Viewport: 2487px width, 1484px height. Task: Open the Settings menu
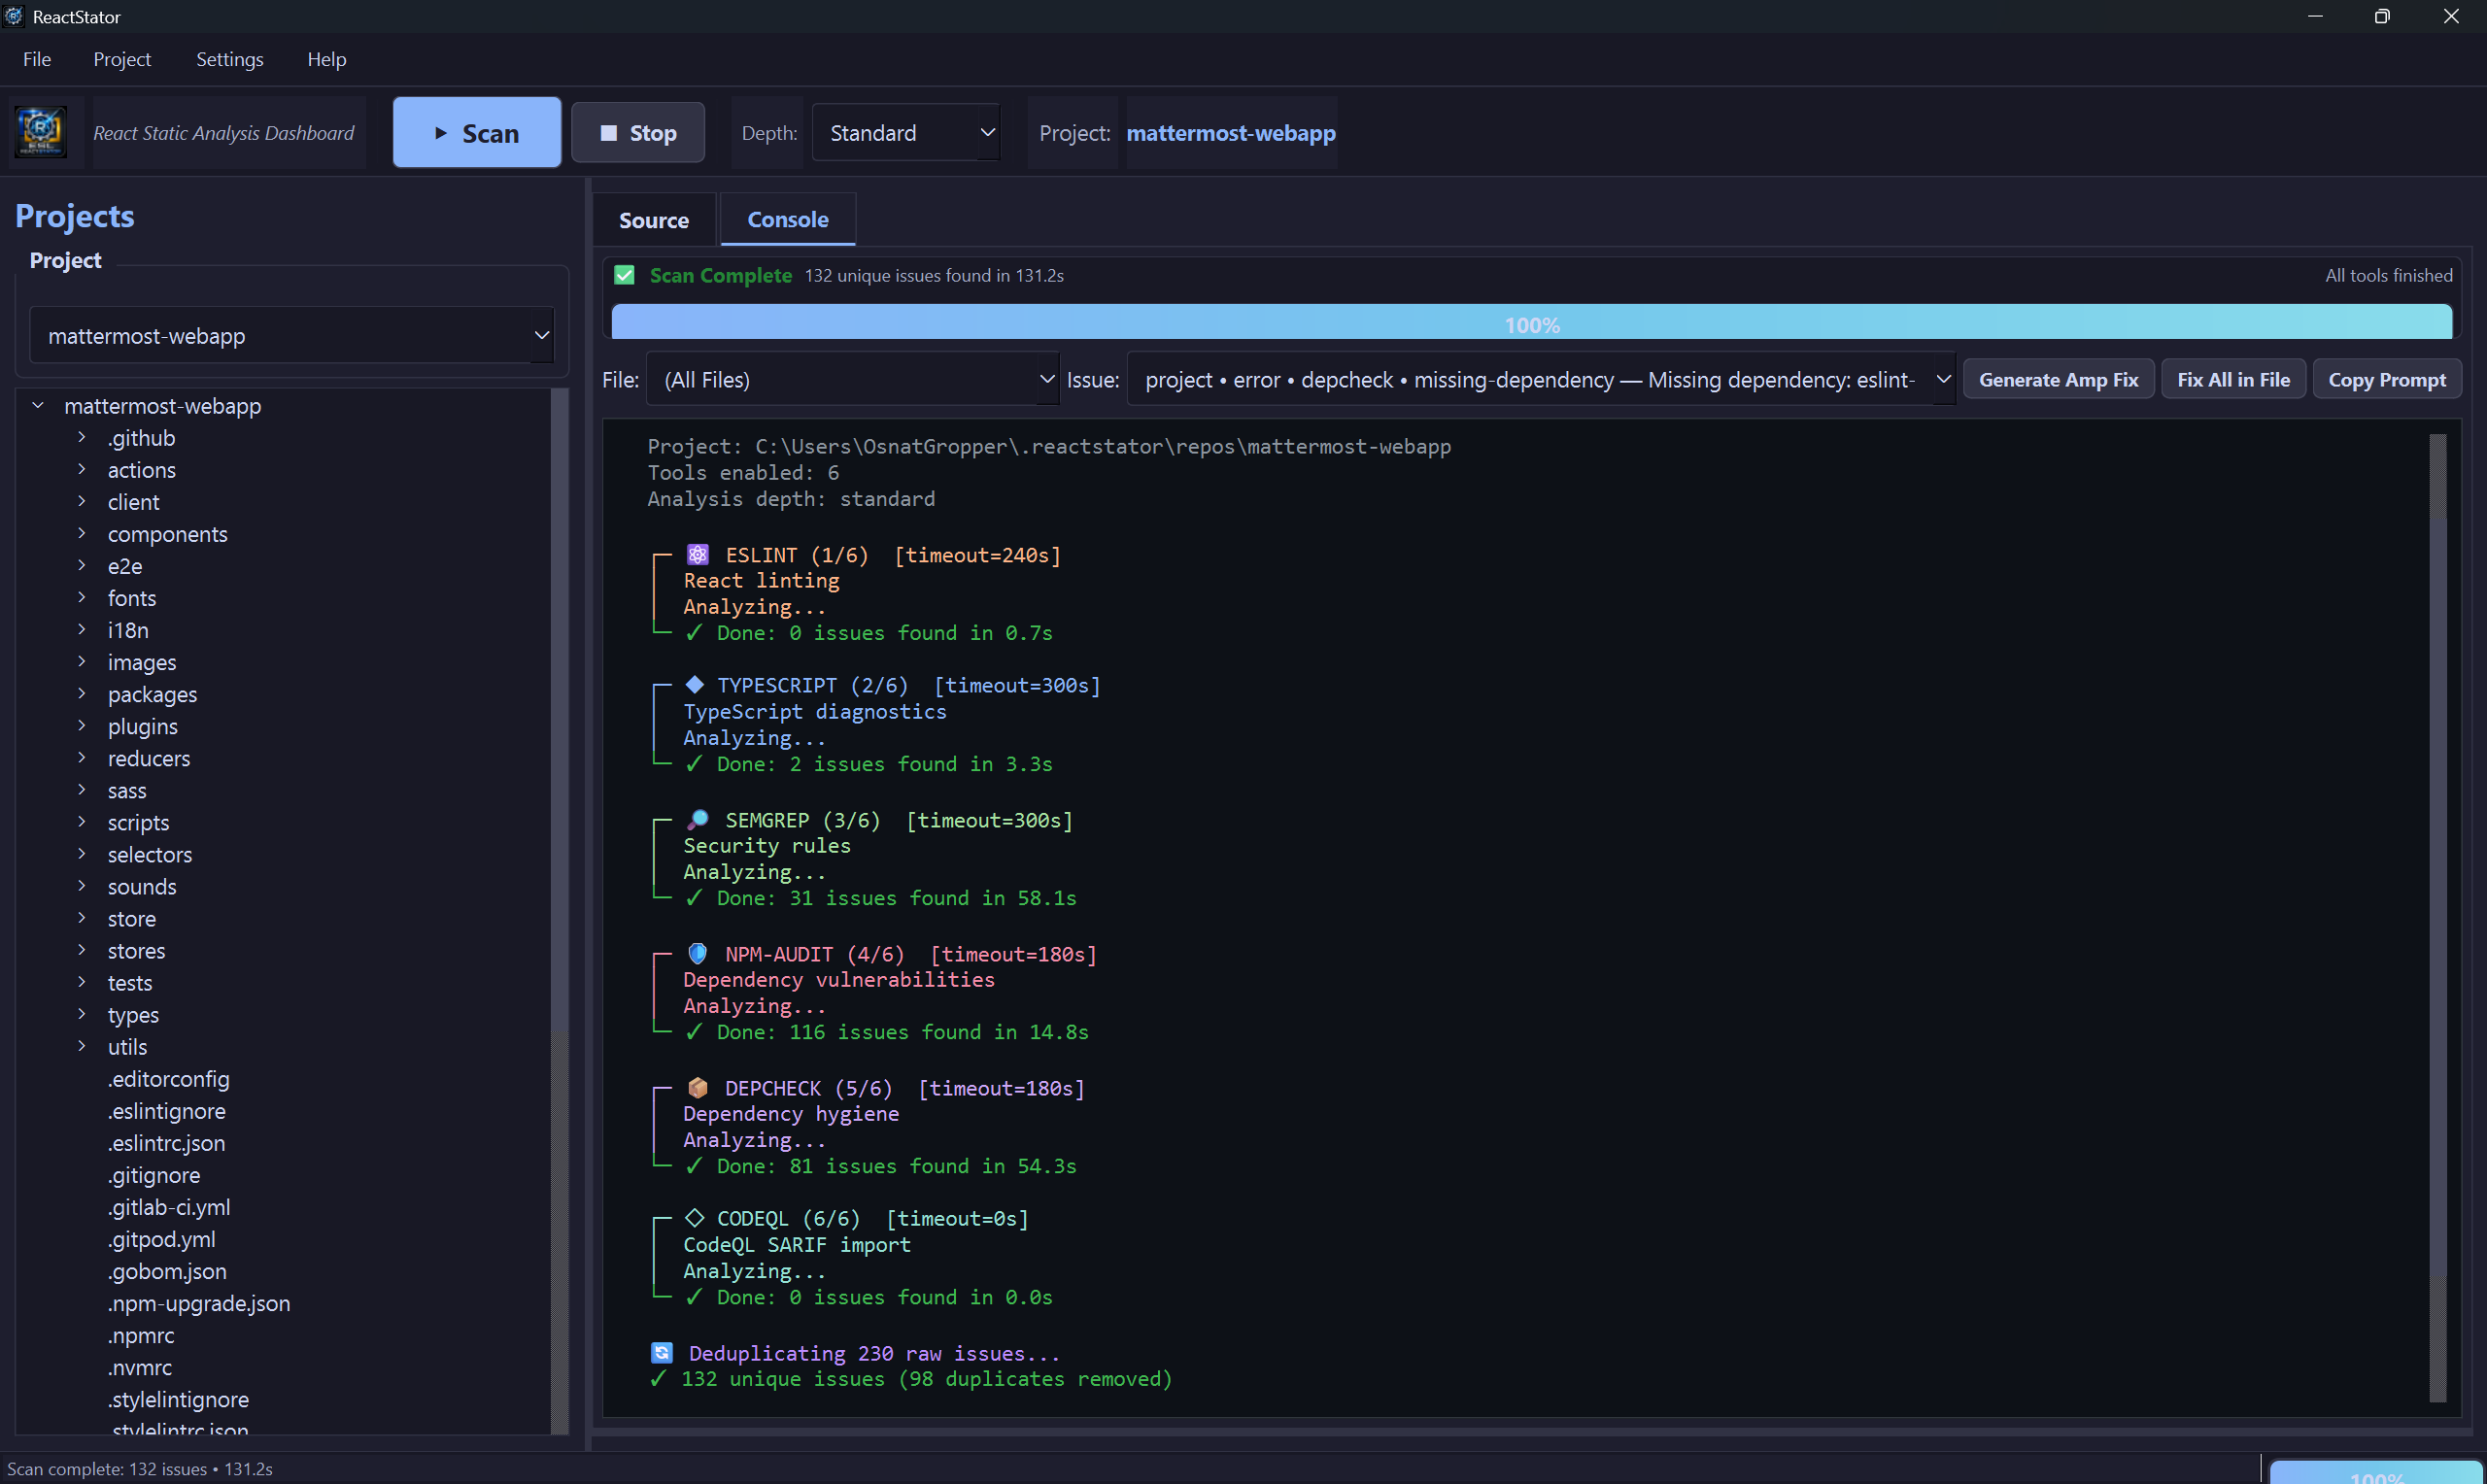230,59
